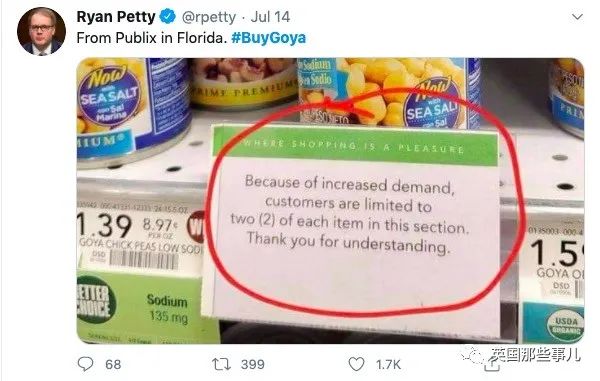Click the blue verified badge

[x=167, y=16]
